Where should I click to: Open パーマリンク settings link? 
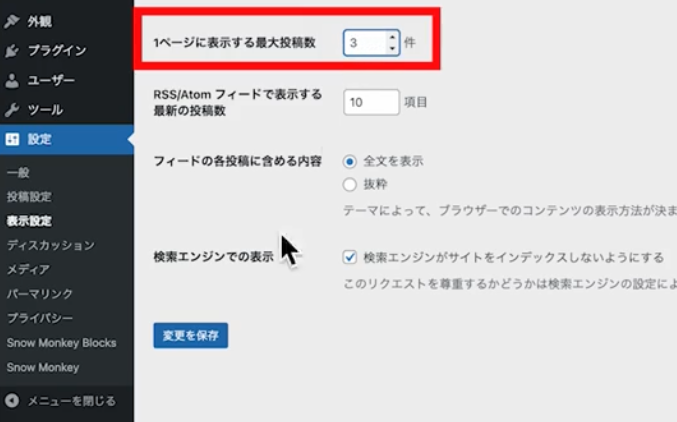point(39,294)
